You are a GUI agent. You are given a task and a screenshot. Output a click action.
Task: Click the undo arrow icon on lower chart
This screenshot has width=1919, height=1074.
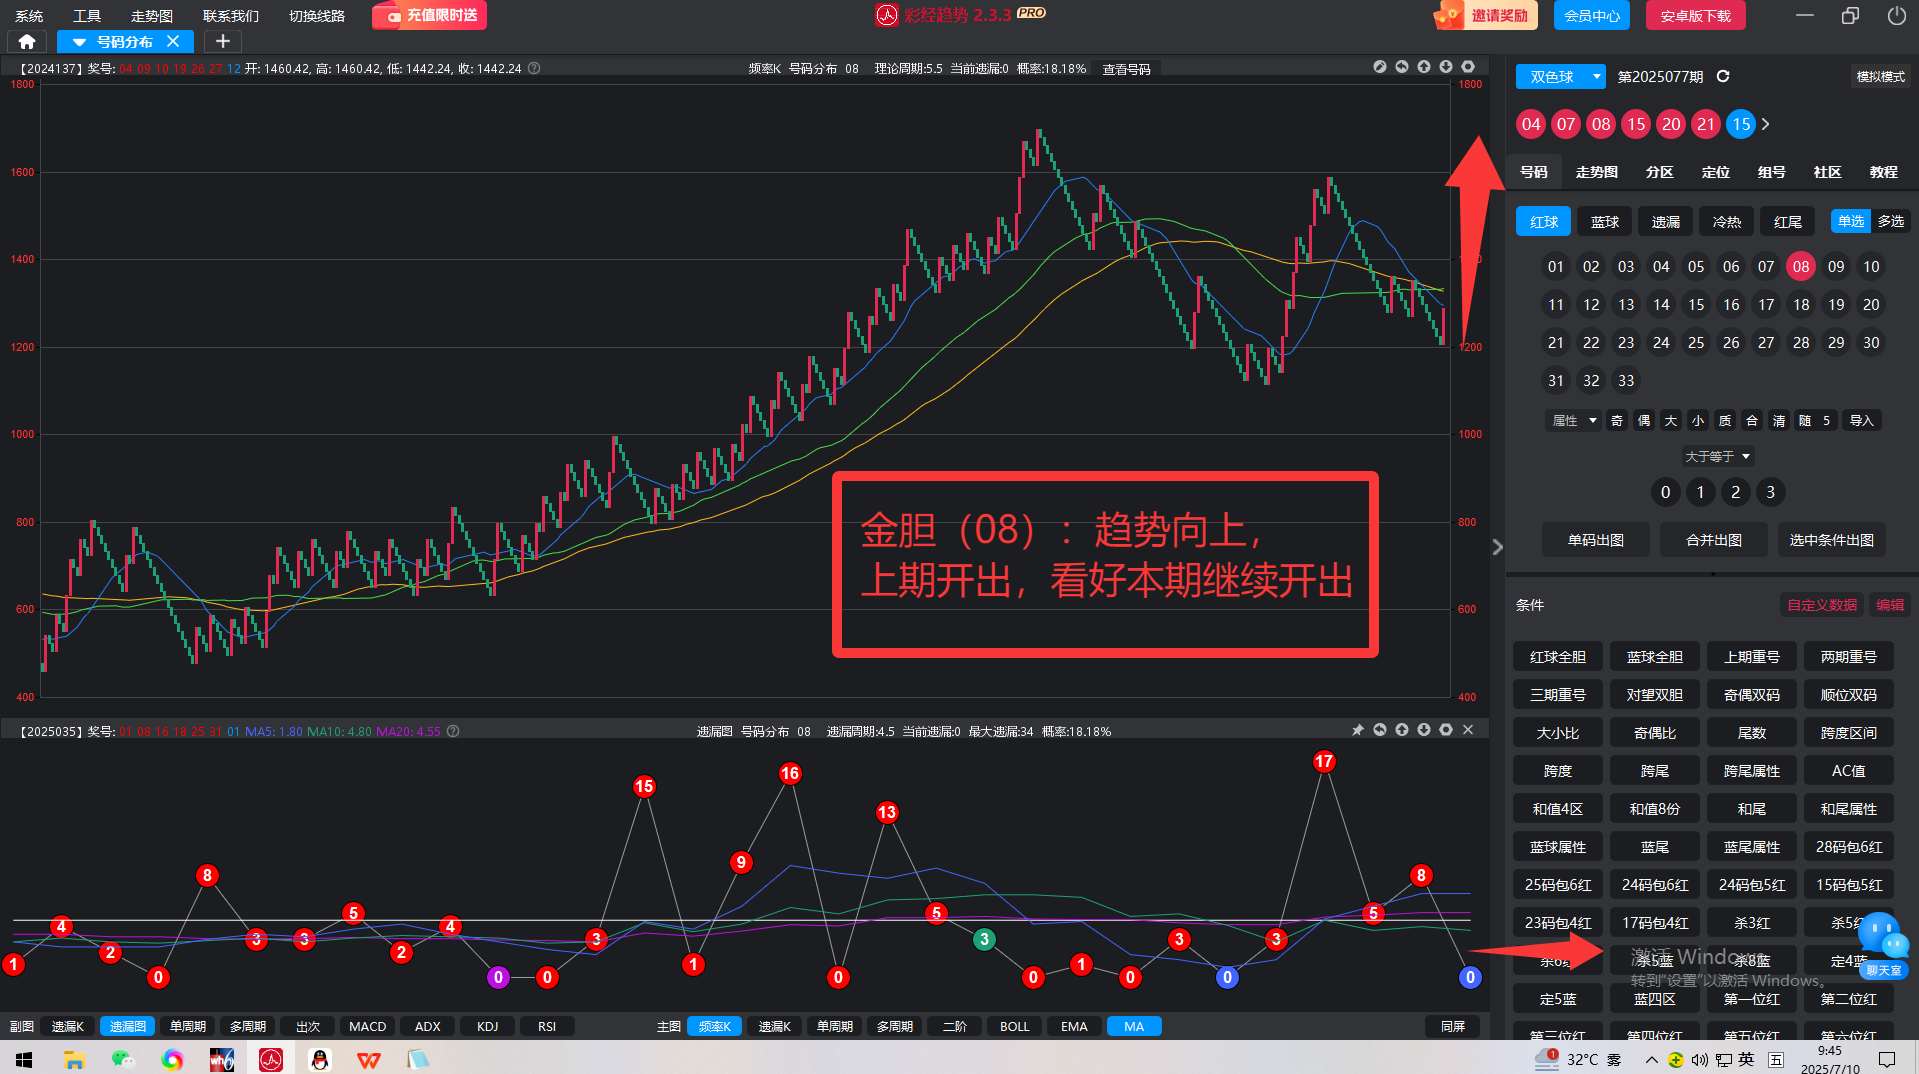click(1380, 730)
